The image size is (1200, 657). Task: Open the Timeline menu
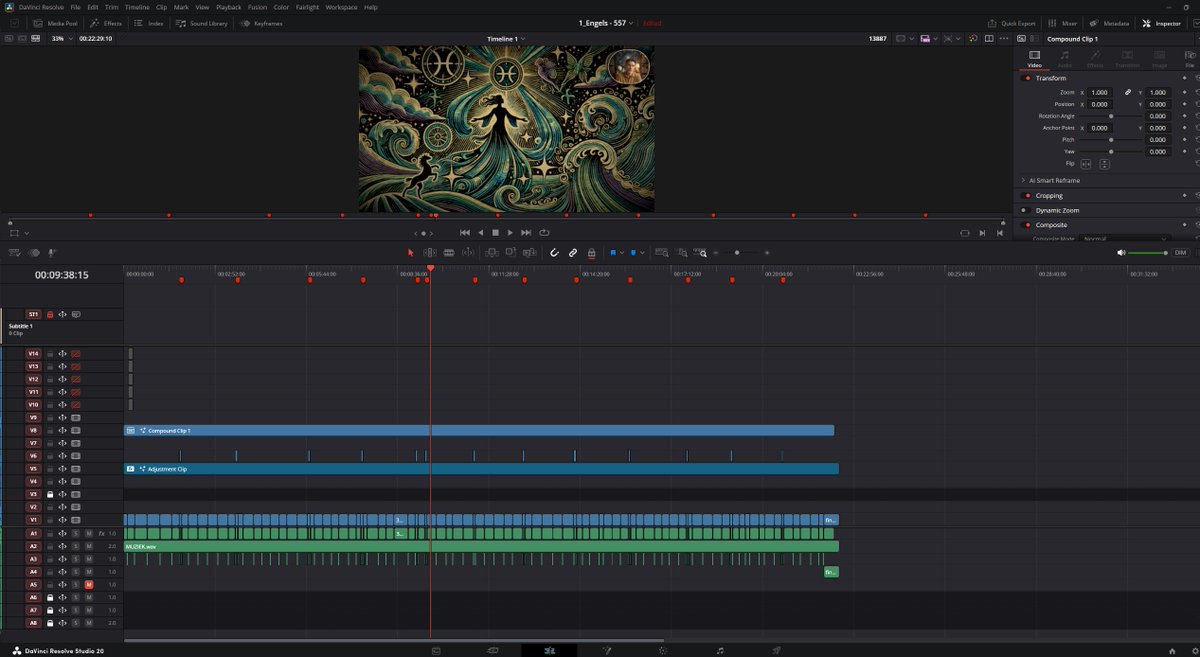pyautogui.click(x=137, y=7)
